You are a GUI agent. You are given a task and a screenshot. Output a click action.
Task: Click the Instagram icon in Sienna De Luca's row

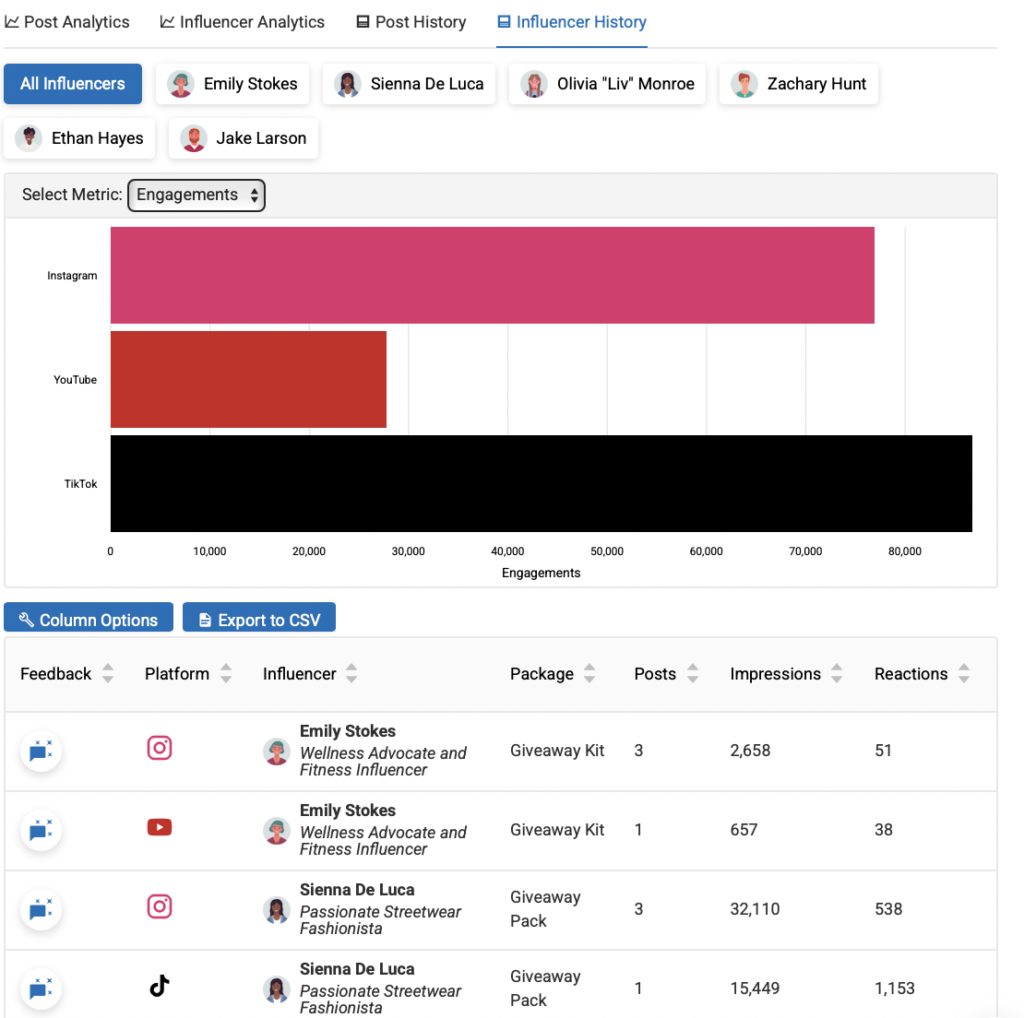pos(159,906)
